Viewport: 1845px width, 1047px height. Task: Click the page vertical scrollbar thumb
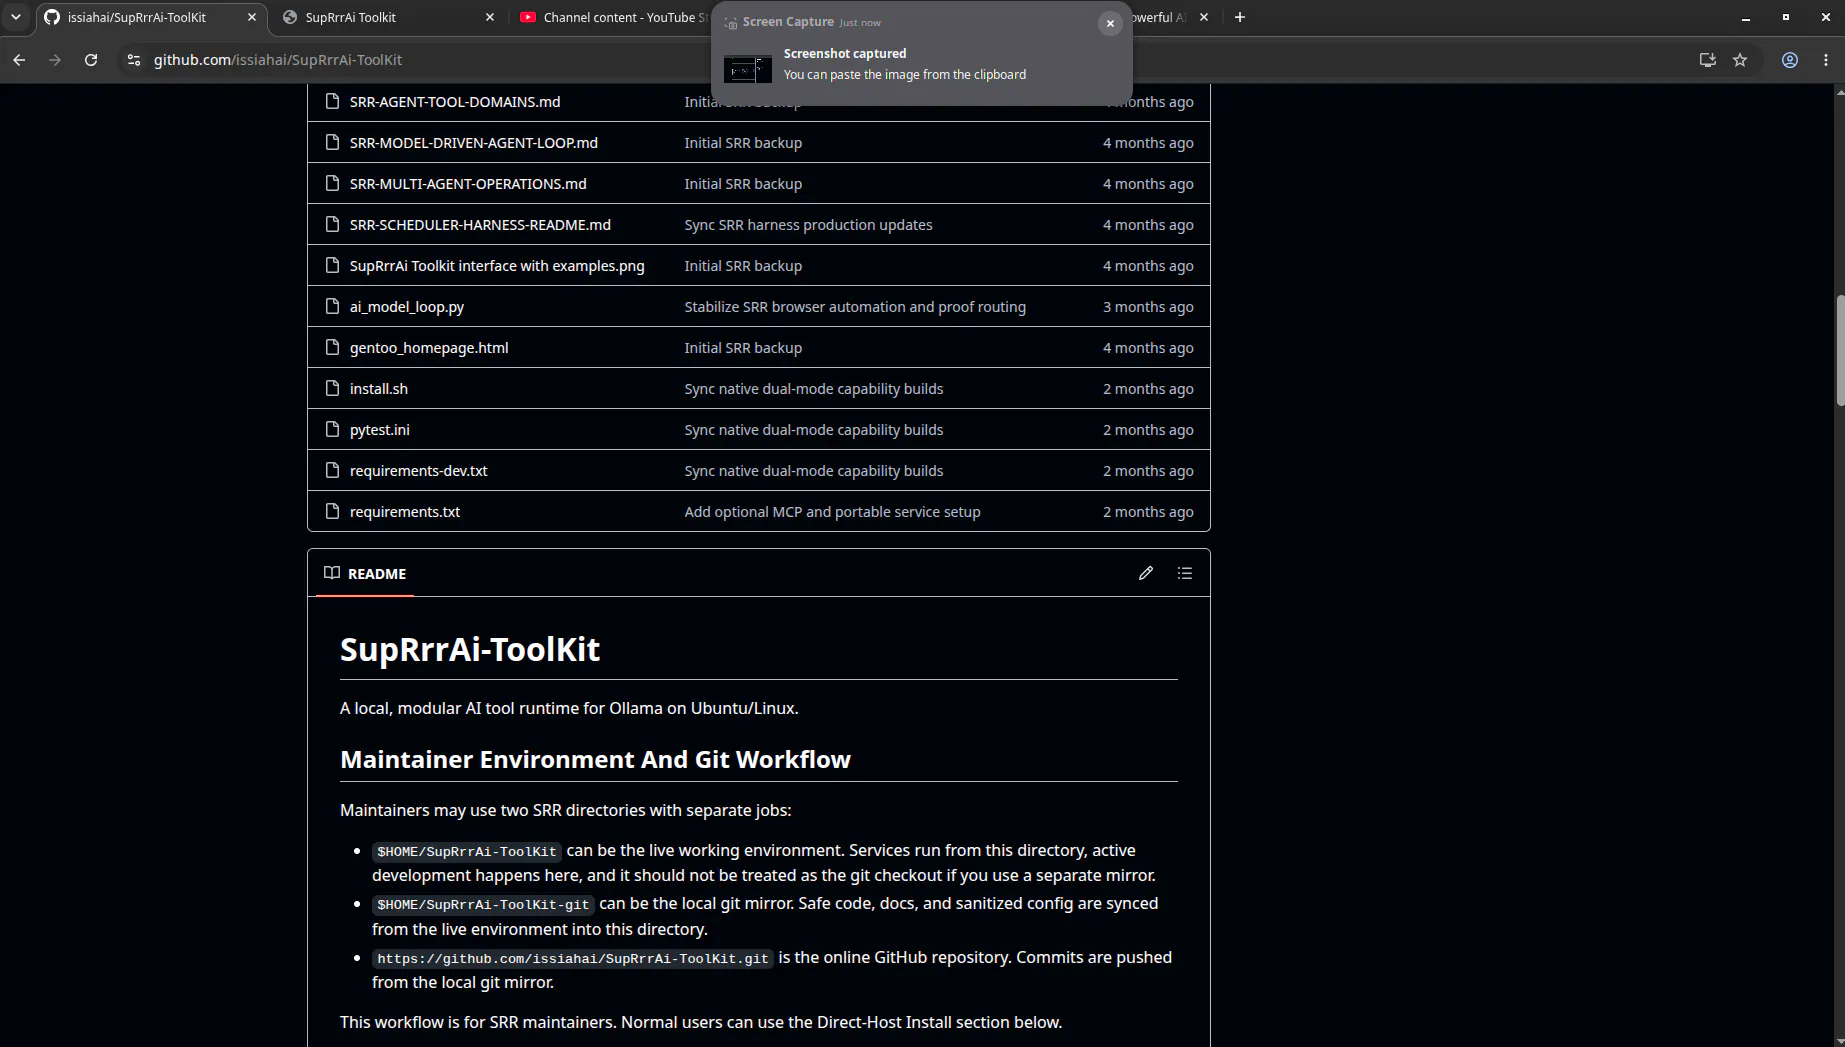click(x=1840, y=350)
